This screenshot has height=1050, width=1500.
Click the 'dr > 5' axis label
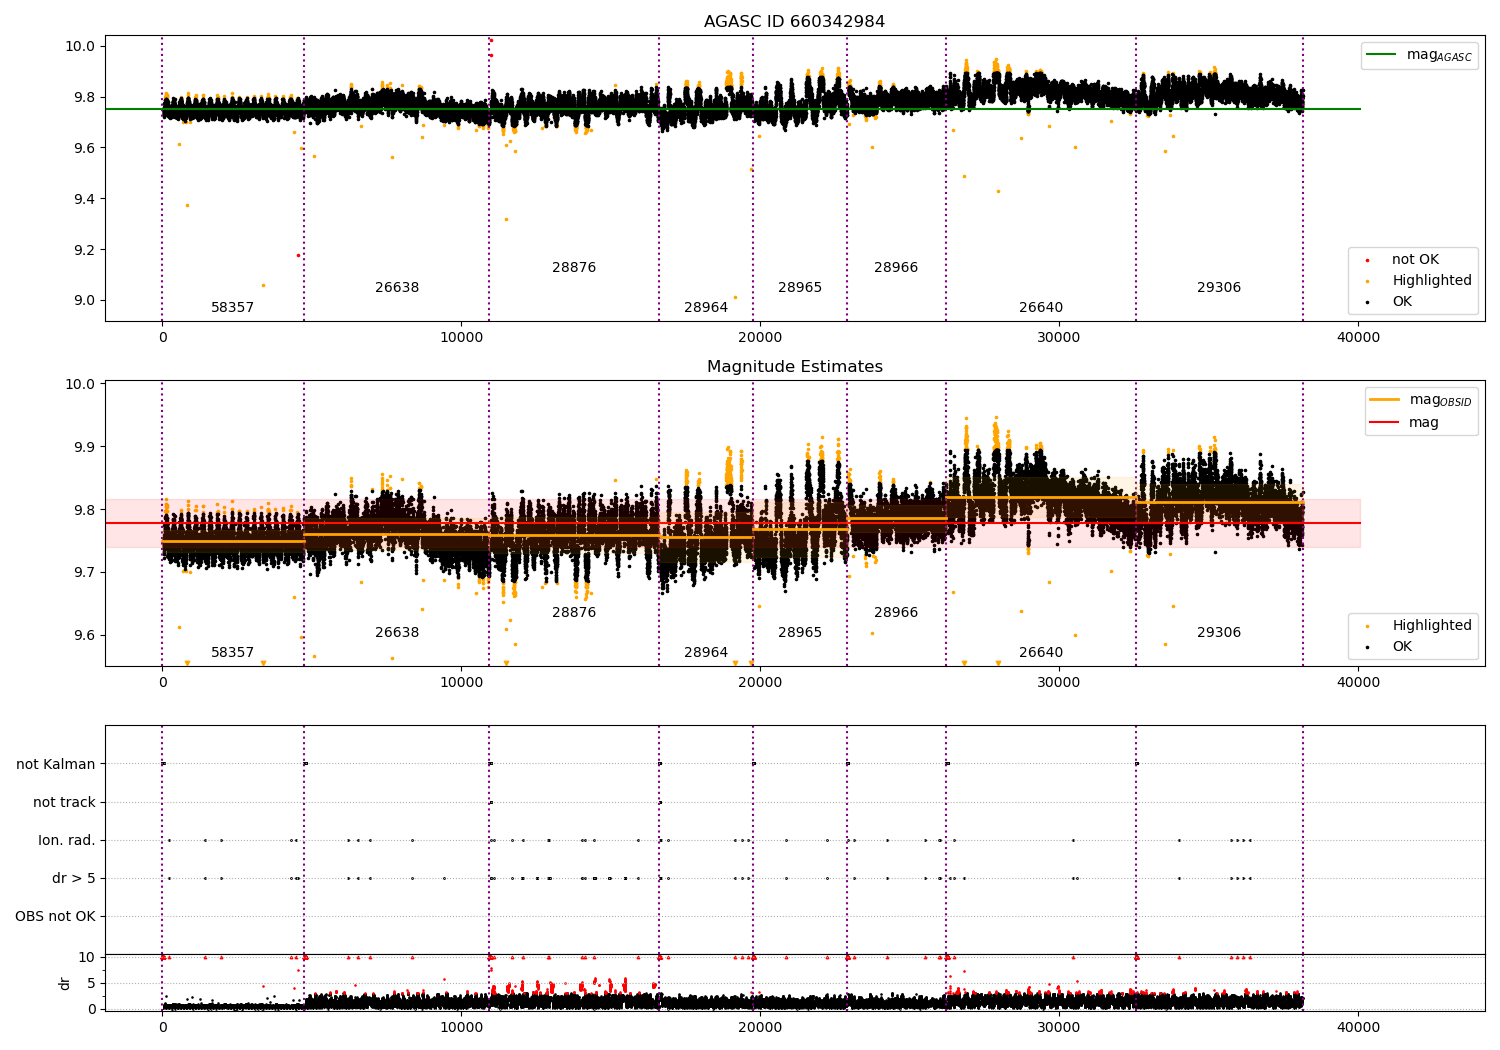(74, 879)
